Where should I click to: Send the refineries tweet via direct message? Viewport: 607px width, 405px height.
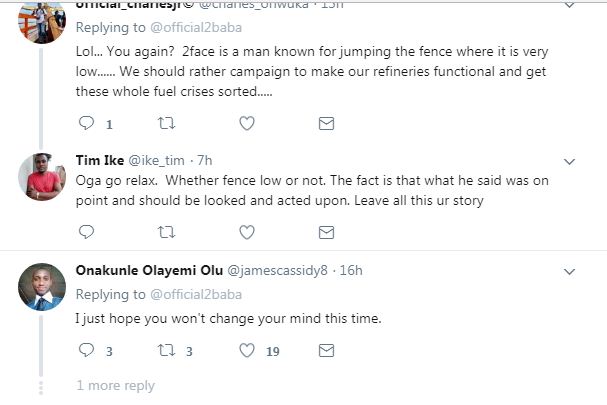(326, 124)
